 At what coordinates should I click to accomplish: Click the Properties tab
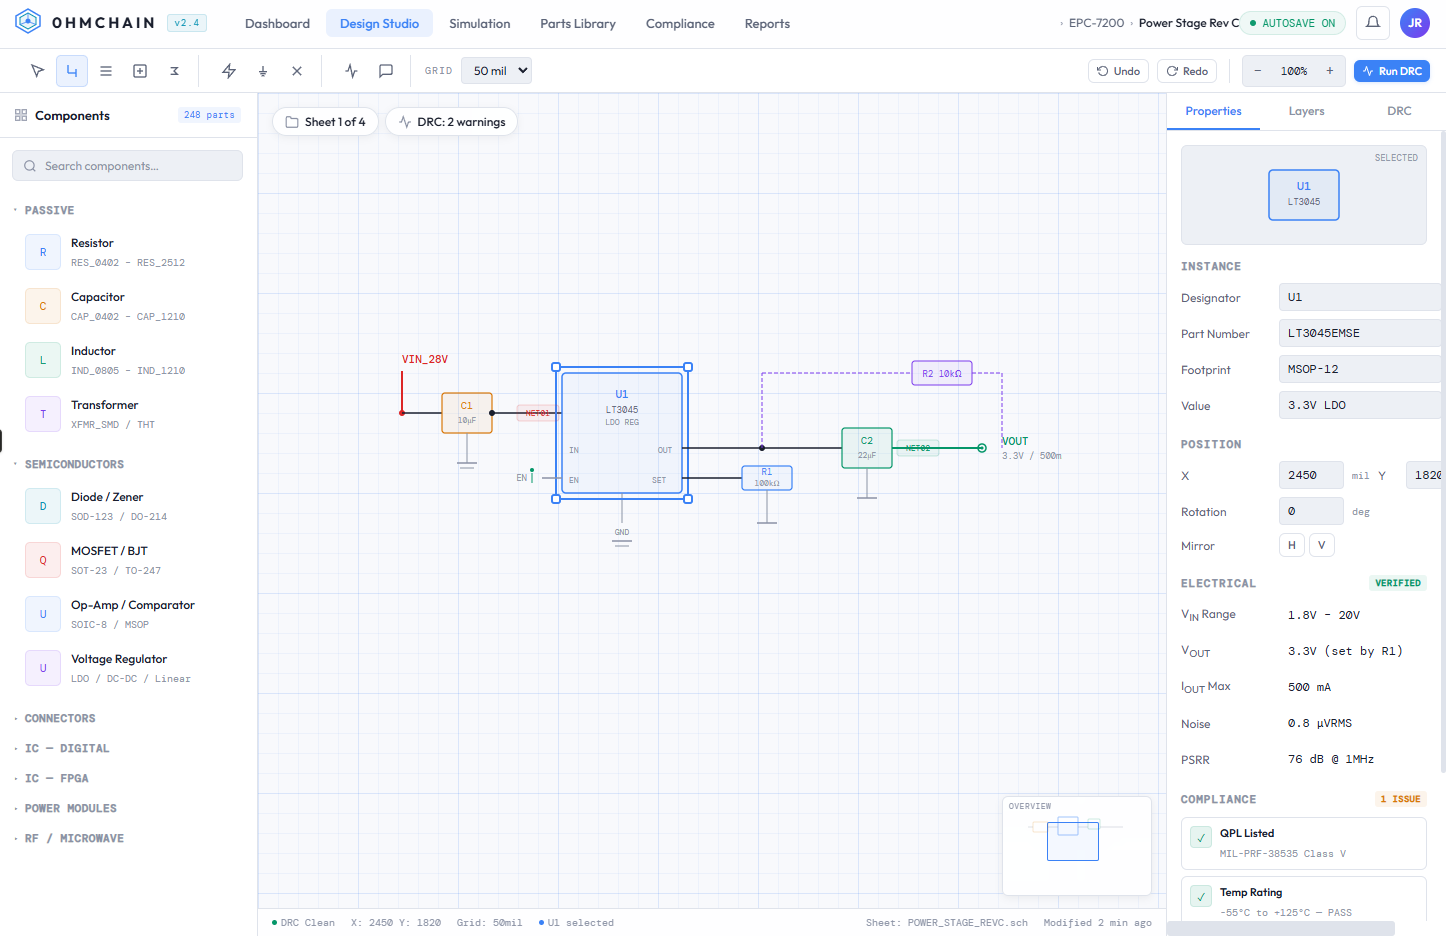tap(1213, 111)
